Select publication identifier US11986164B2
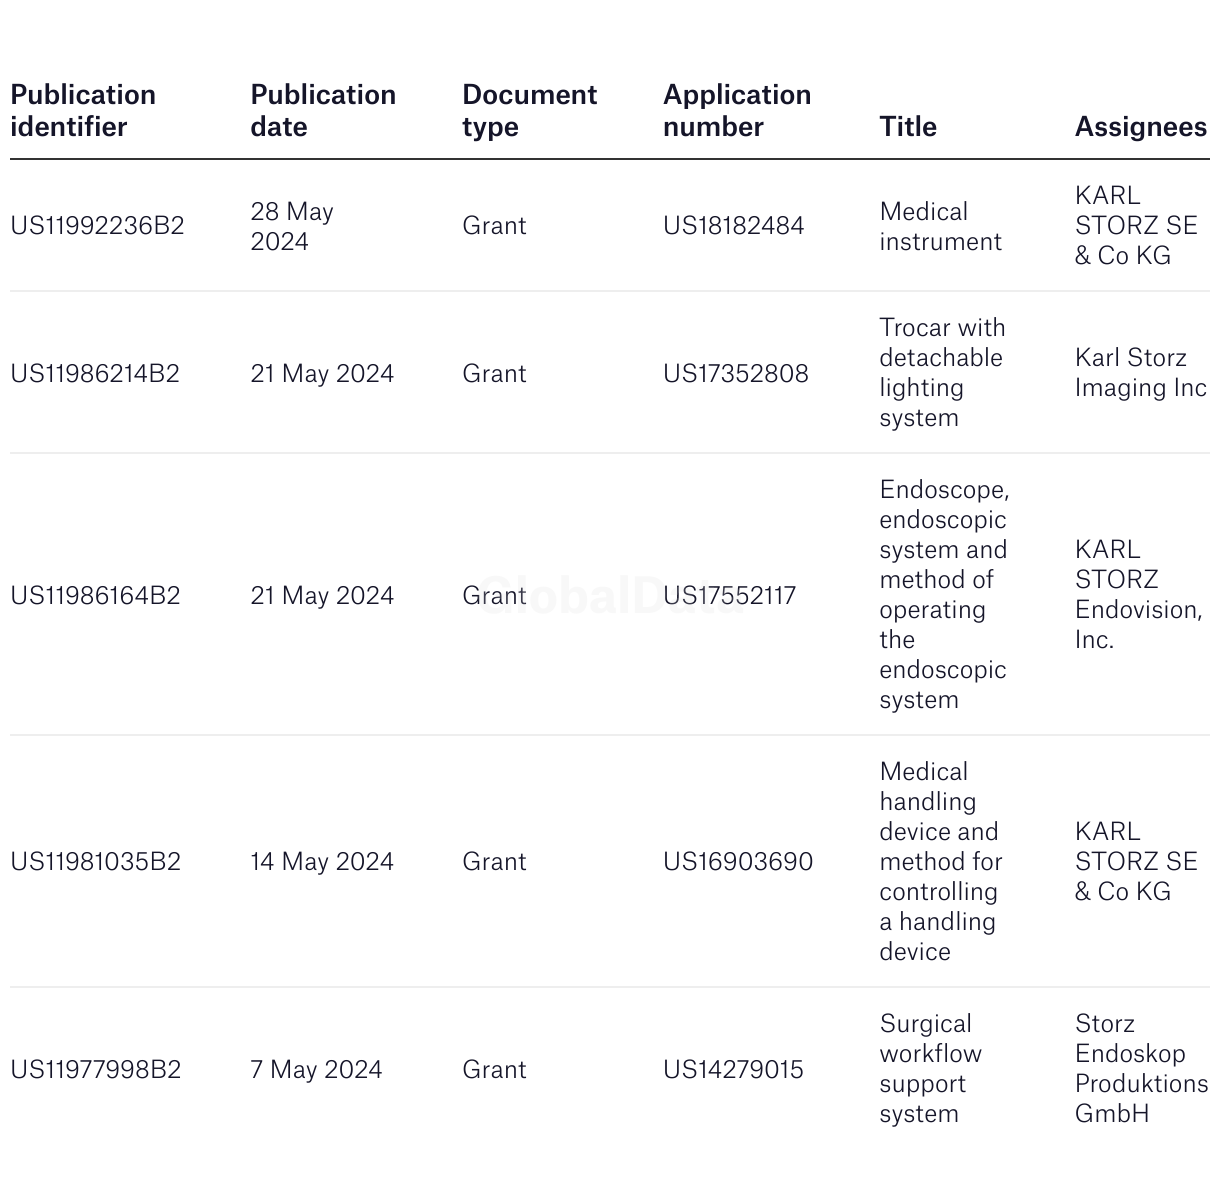The width and height of the screenshot is (1220, 1190). pos(95,596)
